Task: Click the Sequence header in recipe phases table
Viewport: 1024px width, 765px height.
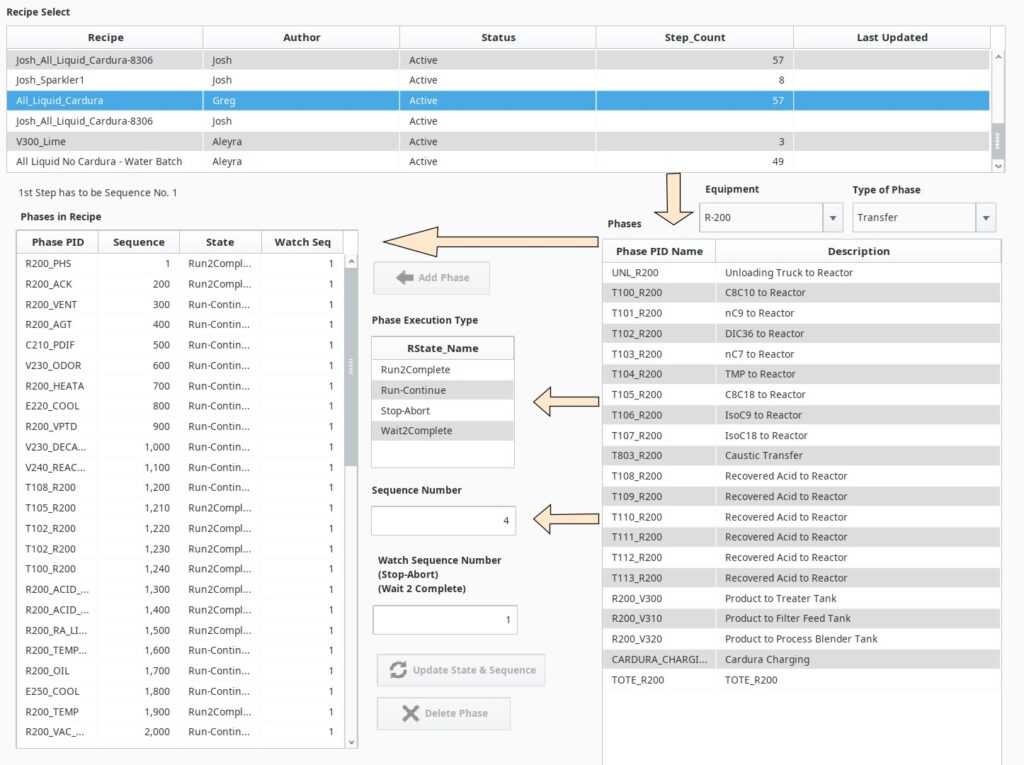Action: coord(138,242)
